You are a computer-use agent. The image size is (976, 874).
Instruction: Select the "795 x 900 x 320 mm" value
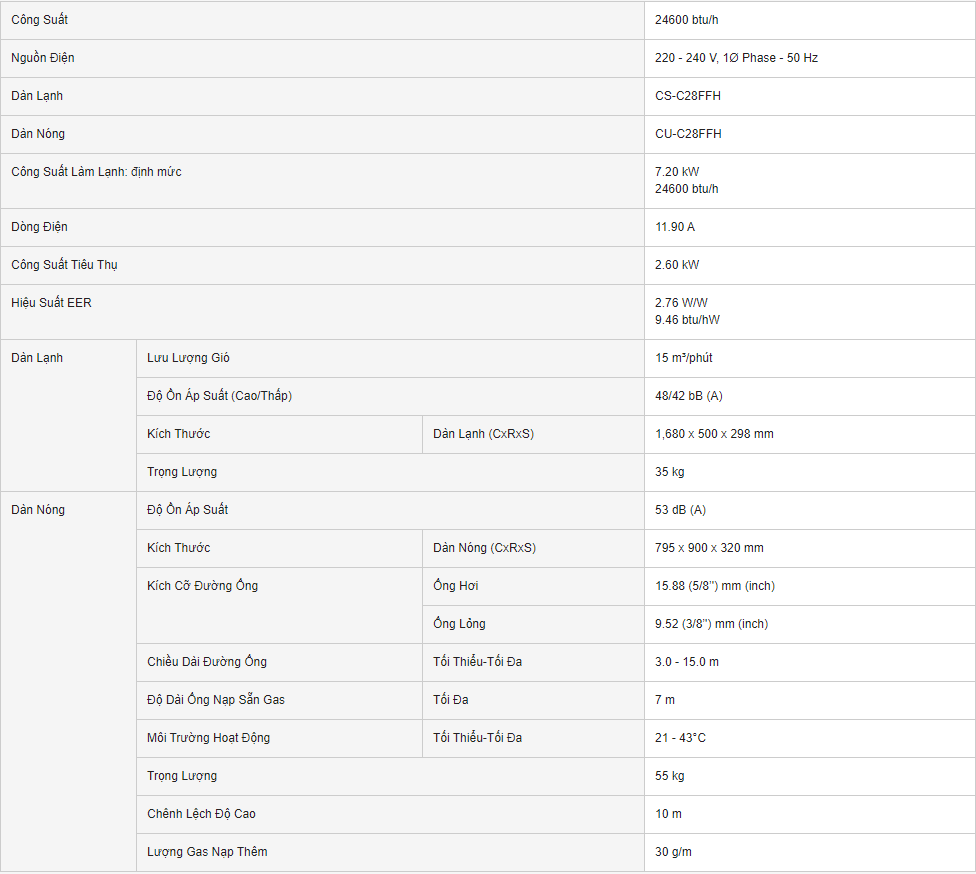[709, 548]
